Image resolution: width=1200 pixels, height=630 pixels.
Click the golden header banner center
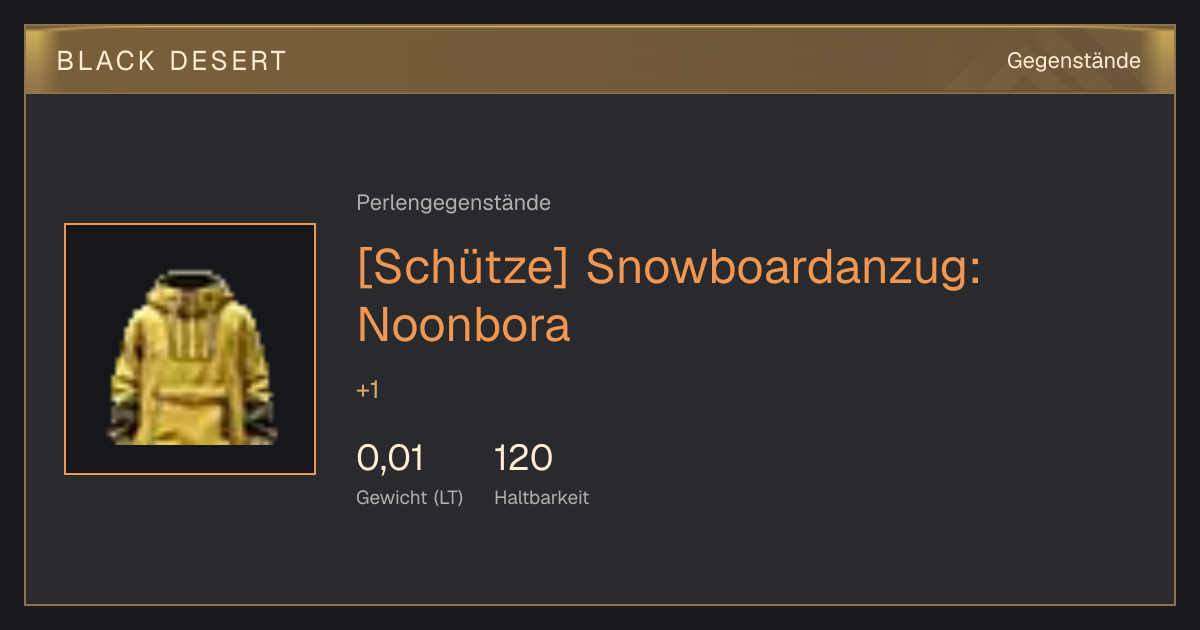(x=600, y=60)
